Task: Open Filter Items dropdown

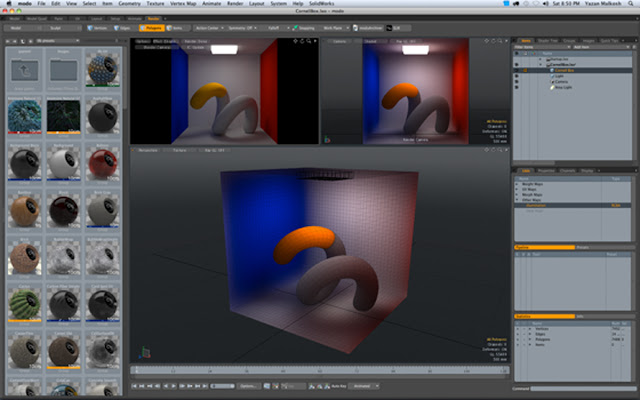Action: coord(542,47)
